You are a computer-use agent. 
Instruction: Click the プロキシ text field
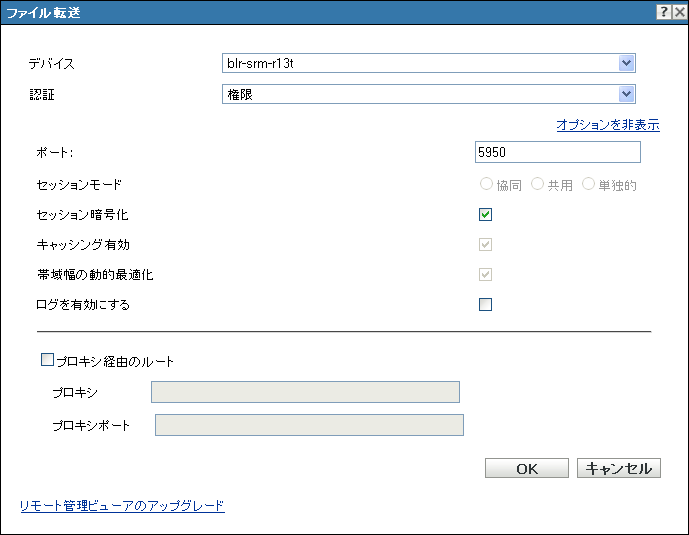click(x=305, y=392)
